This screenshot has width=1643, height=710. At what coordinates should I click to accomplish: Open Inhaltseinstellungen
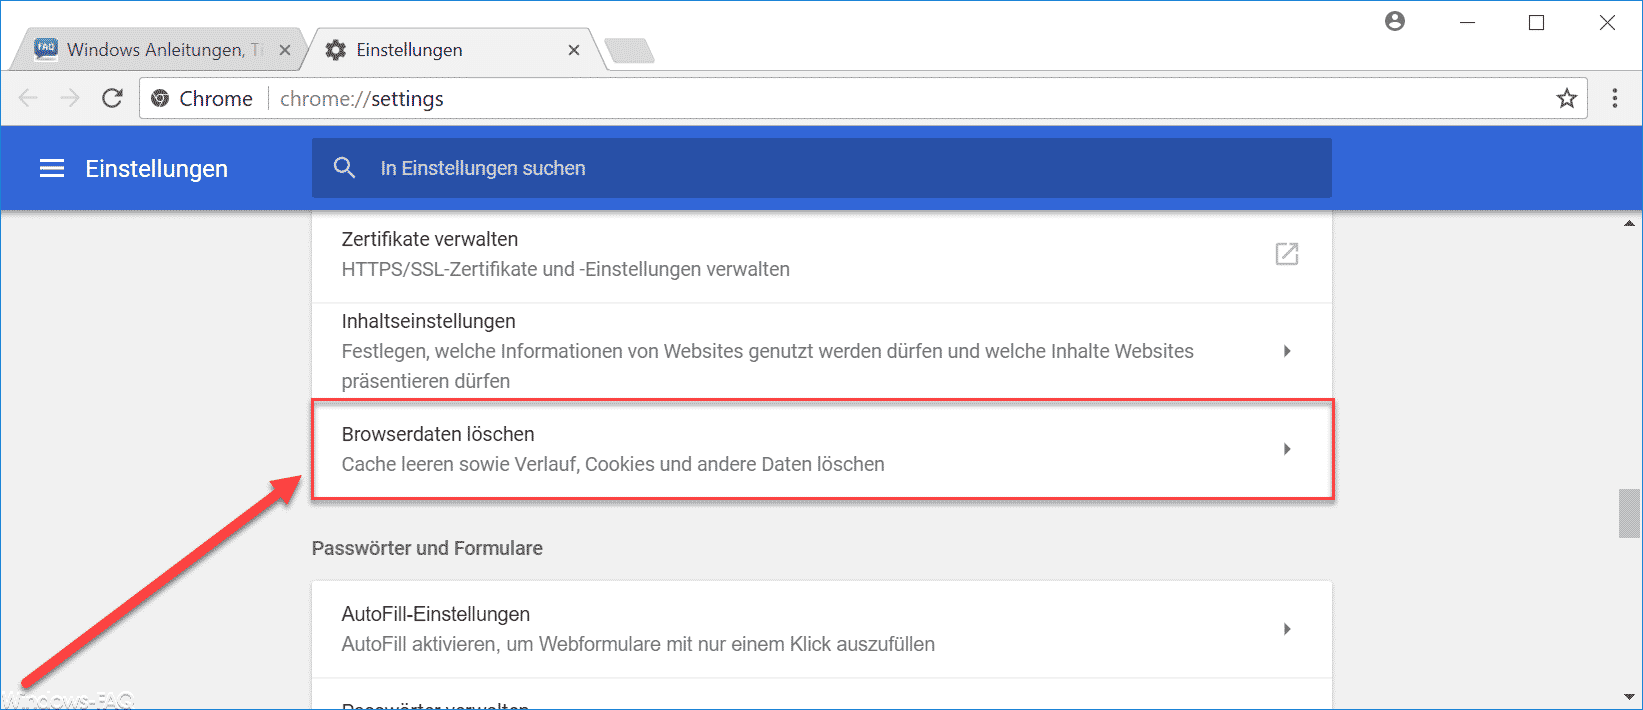(822, 351)
